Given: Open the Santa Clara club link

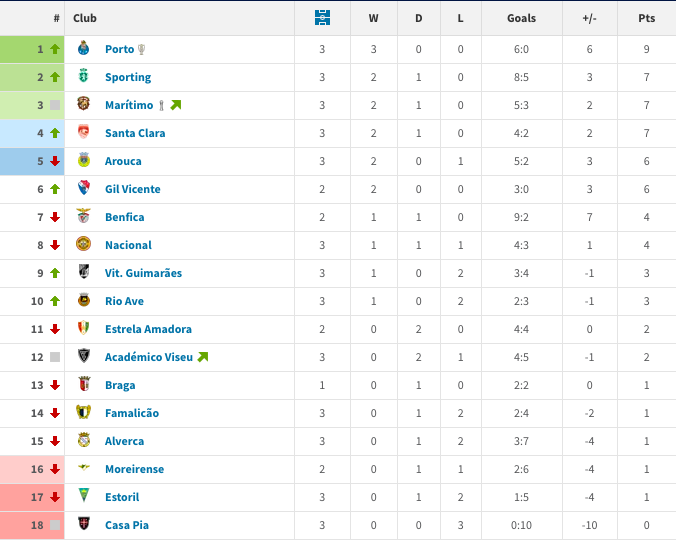Looking at the screenshot, I should coord(135,133).
